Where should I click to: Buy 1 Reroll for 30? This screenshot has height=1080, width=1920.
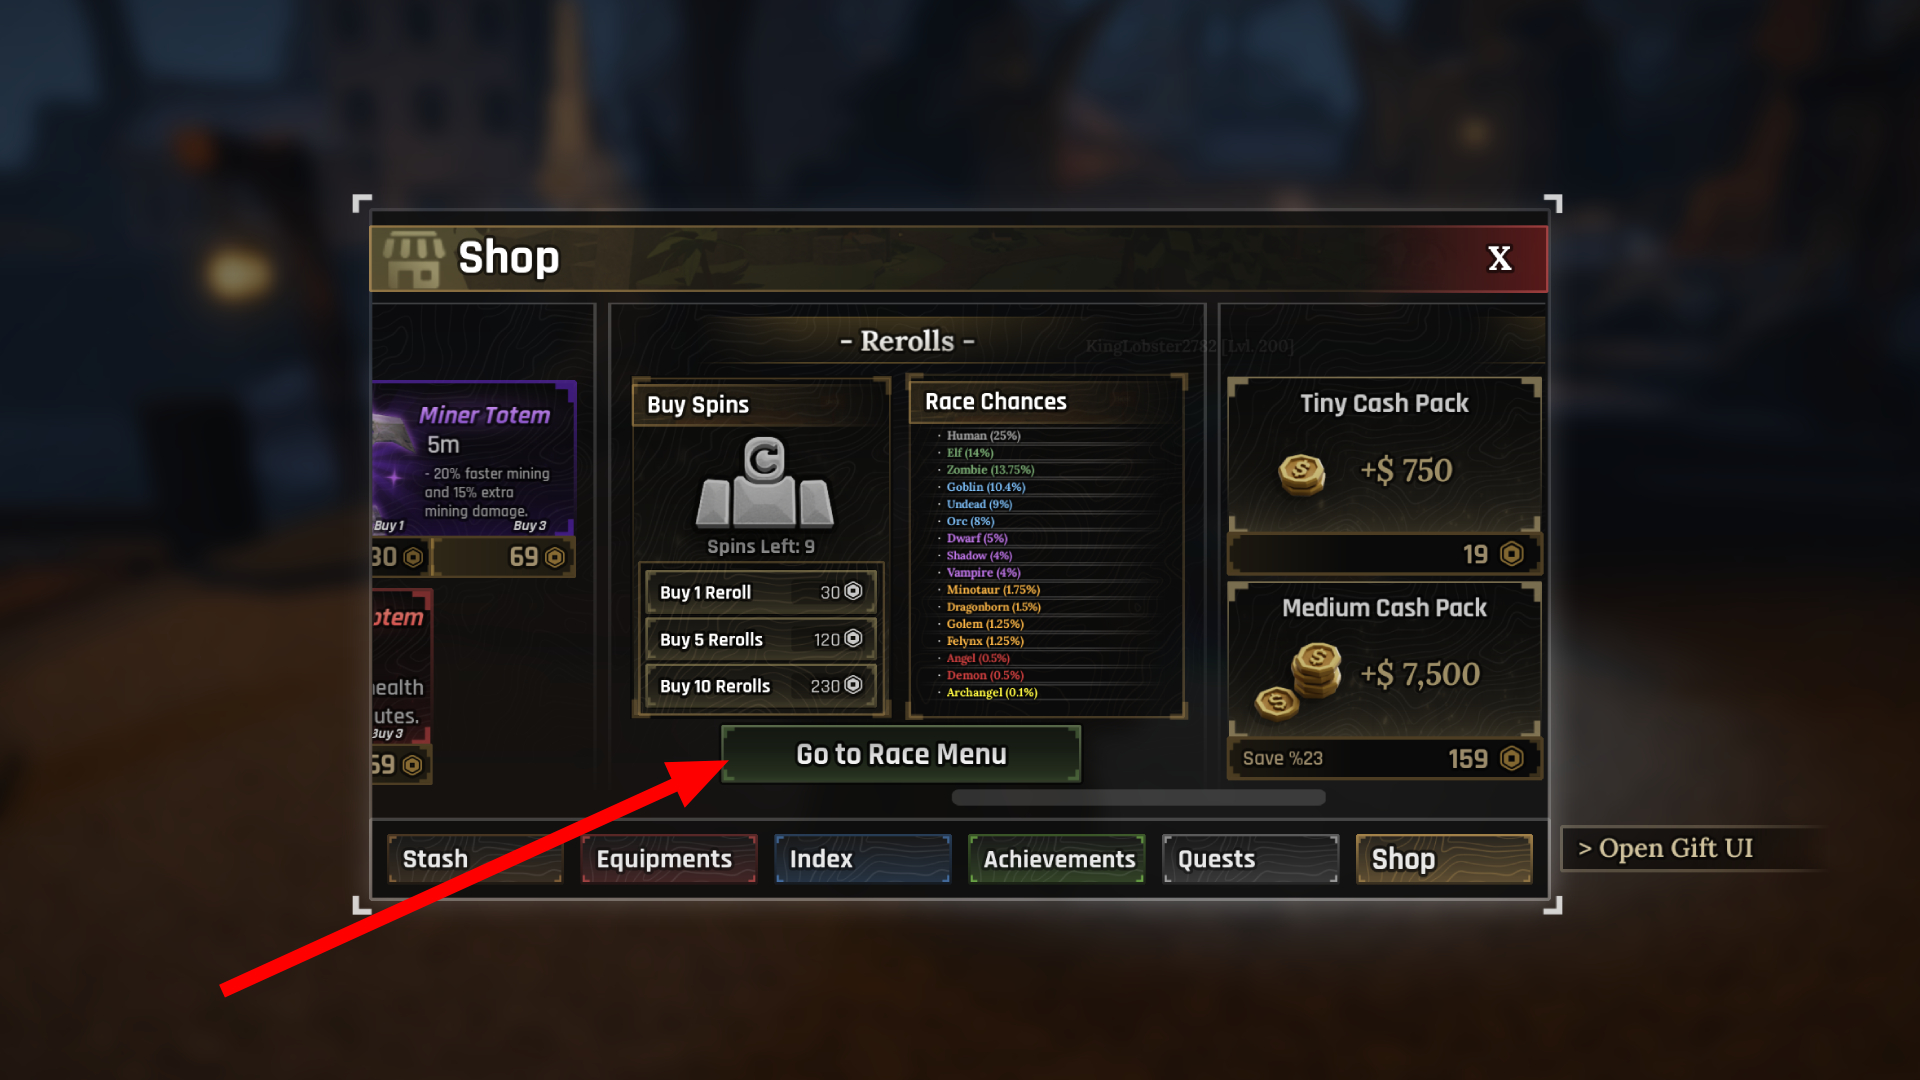tap(761, 592)
